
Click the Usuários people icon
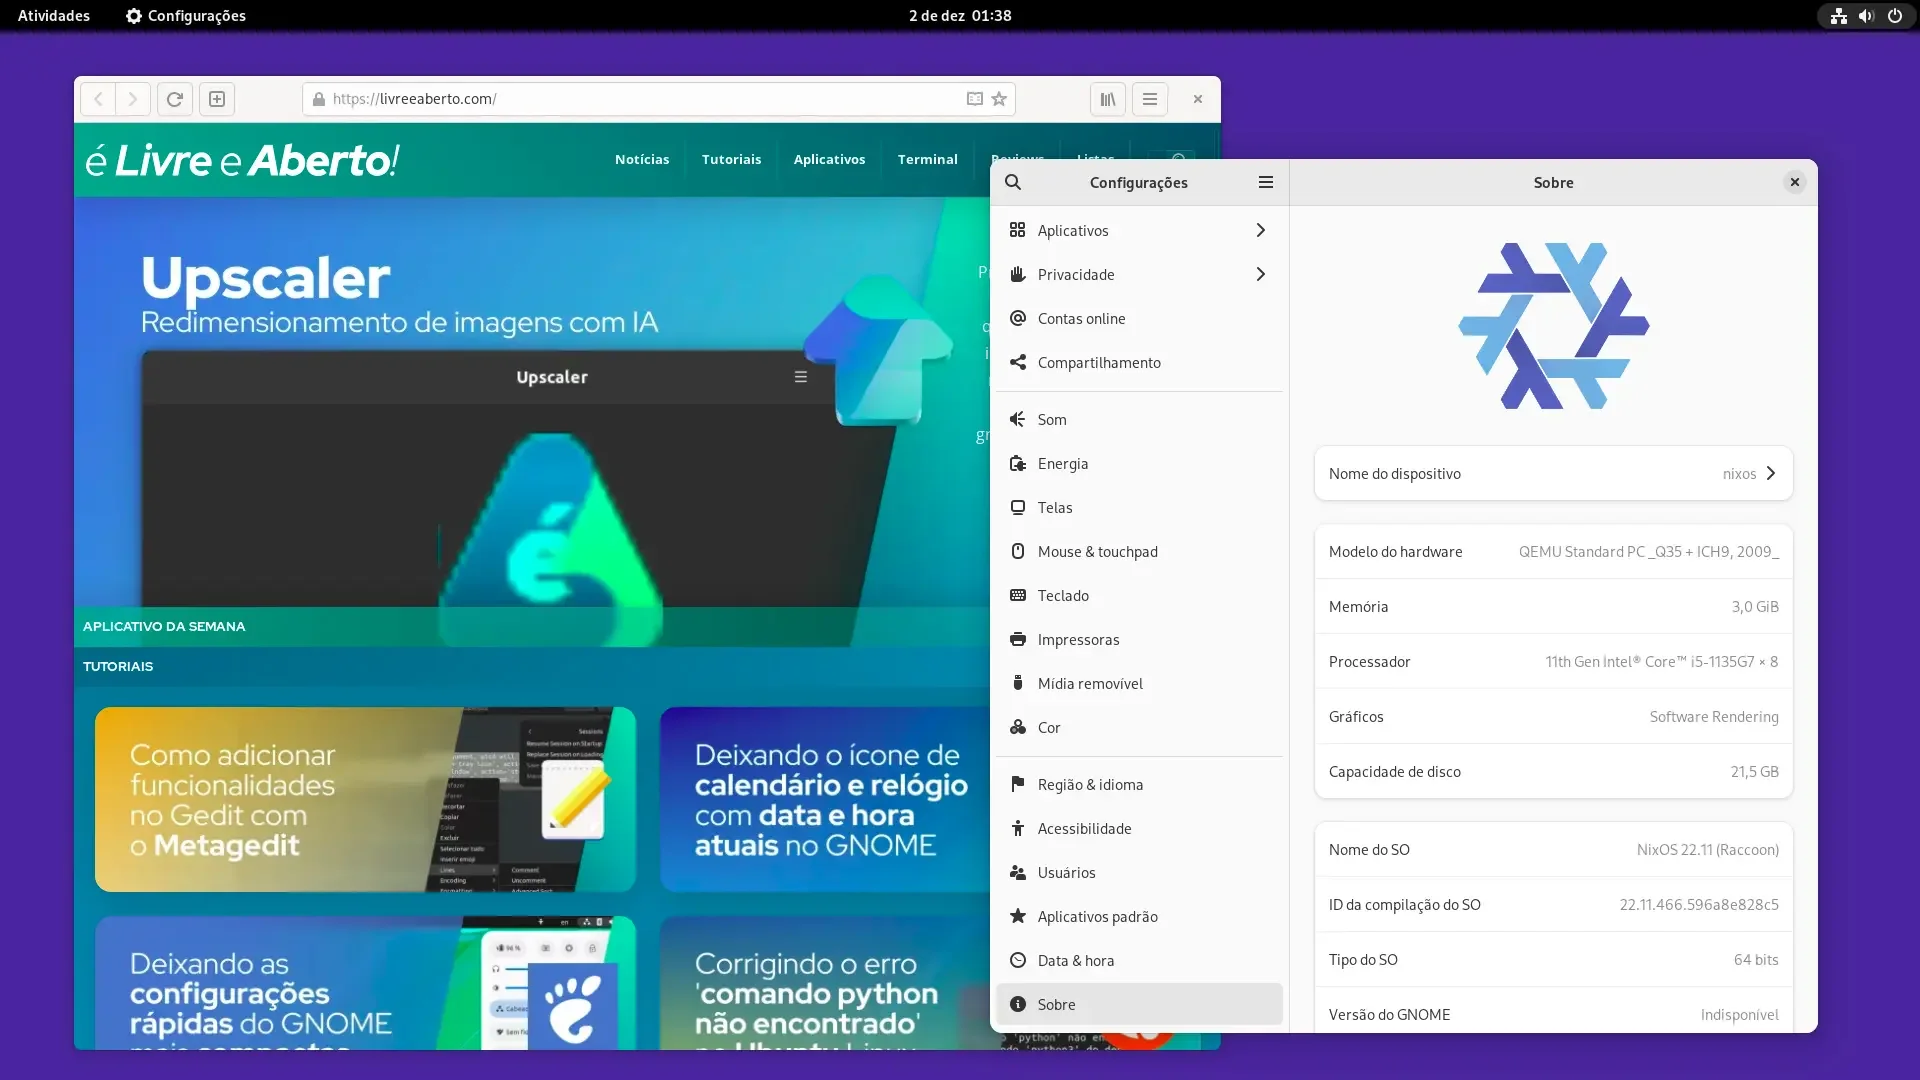(x=1018, y=872)
